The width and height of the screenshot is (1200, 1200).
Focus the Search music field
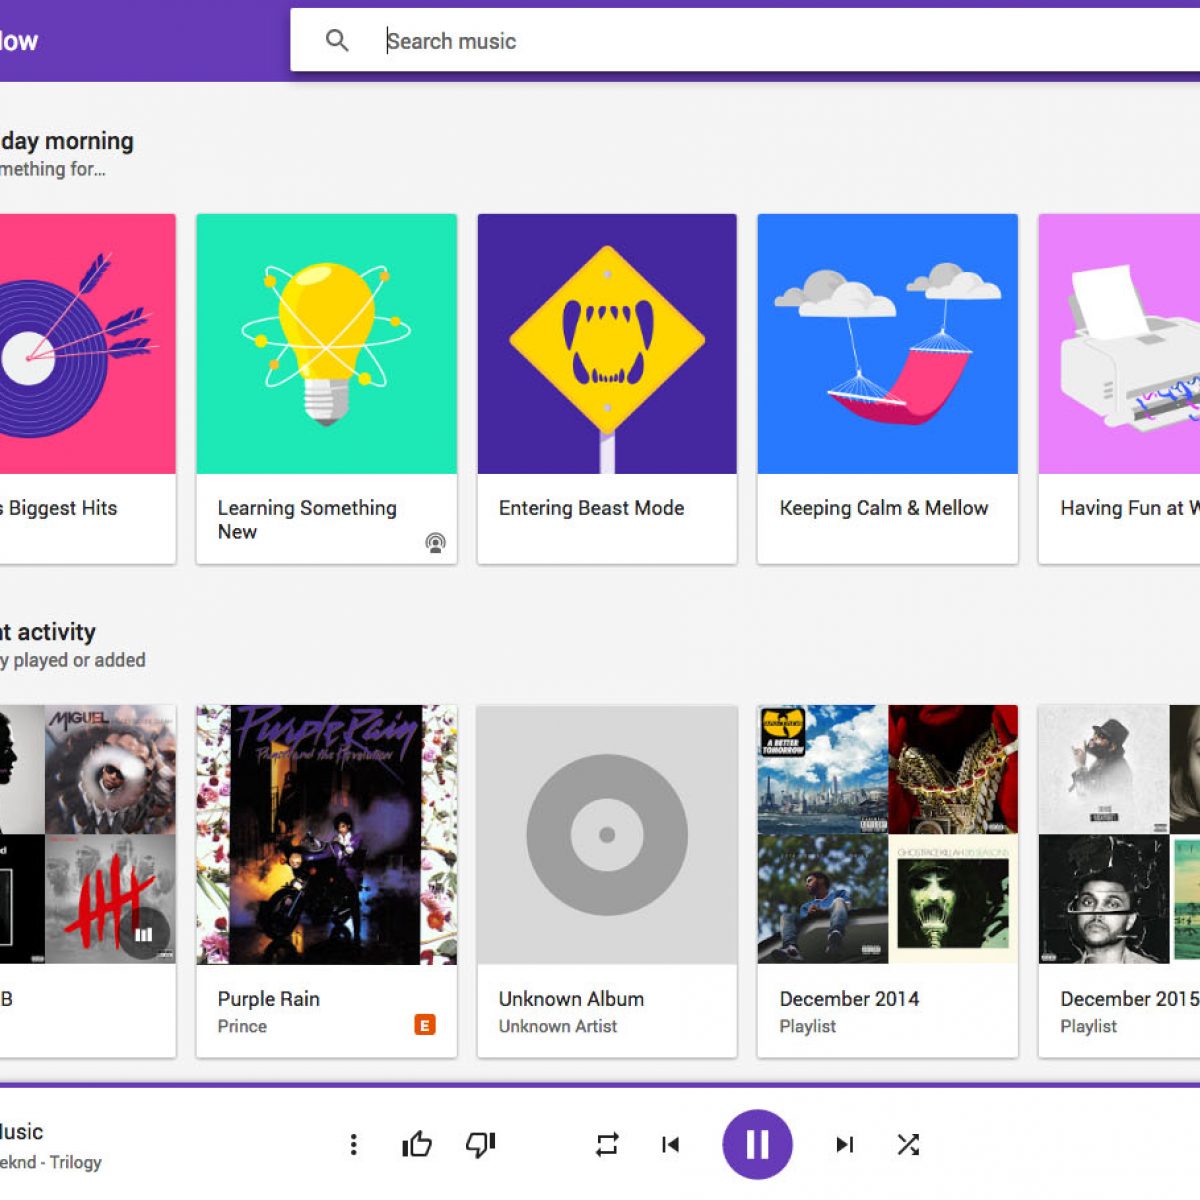coord(700,41)
